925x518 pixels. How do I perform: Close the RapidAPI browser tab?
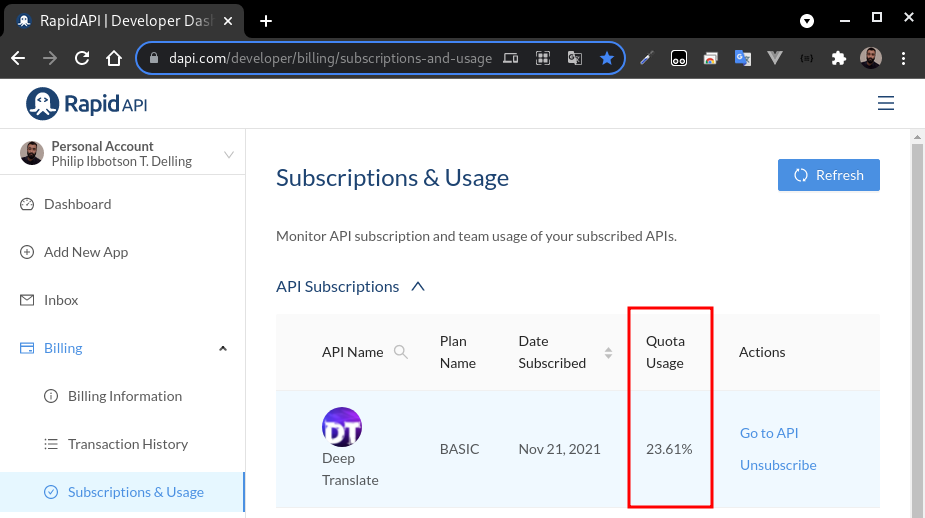tap(228, 21)
